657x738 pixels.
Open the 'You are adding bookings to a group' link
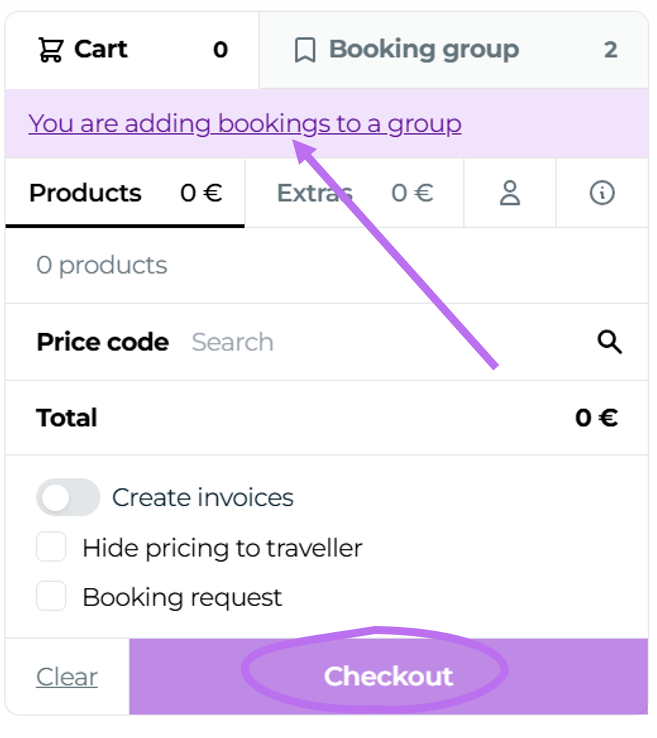pos(245,124)
